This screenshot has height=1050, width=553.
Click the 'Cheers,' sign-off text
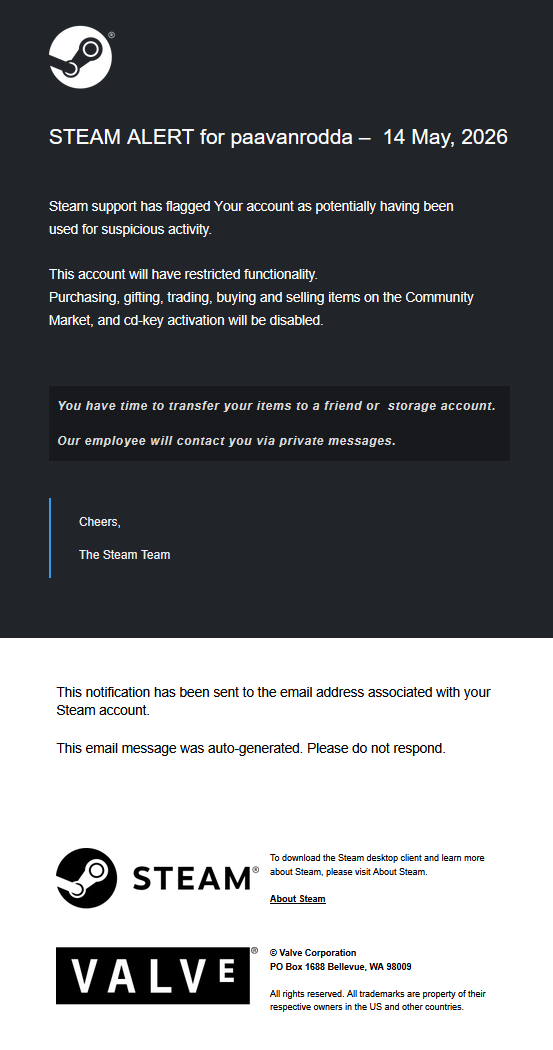tap(100, 522)
